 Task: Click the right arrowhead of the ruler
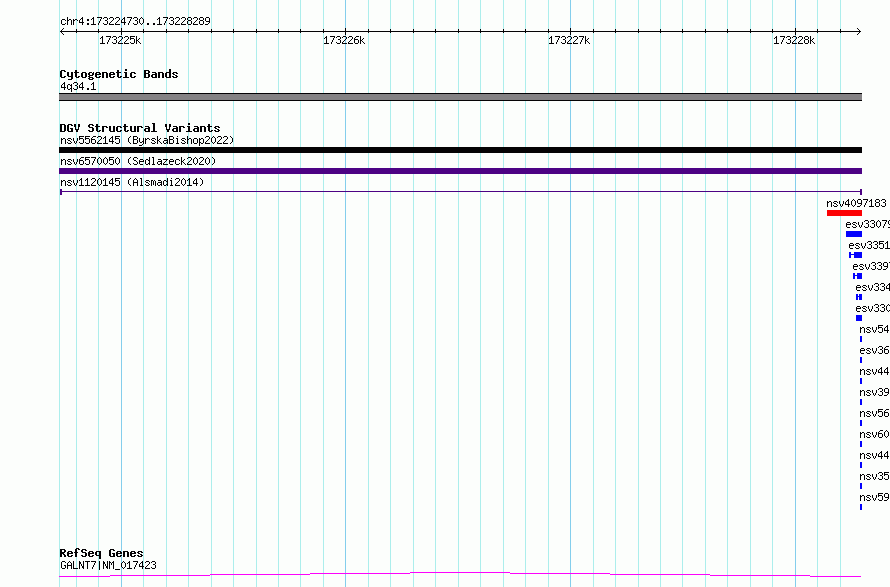(859, 32)
